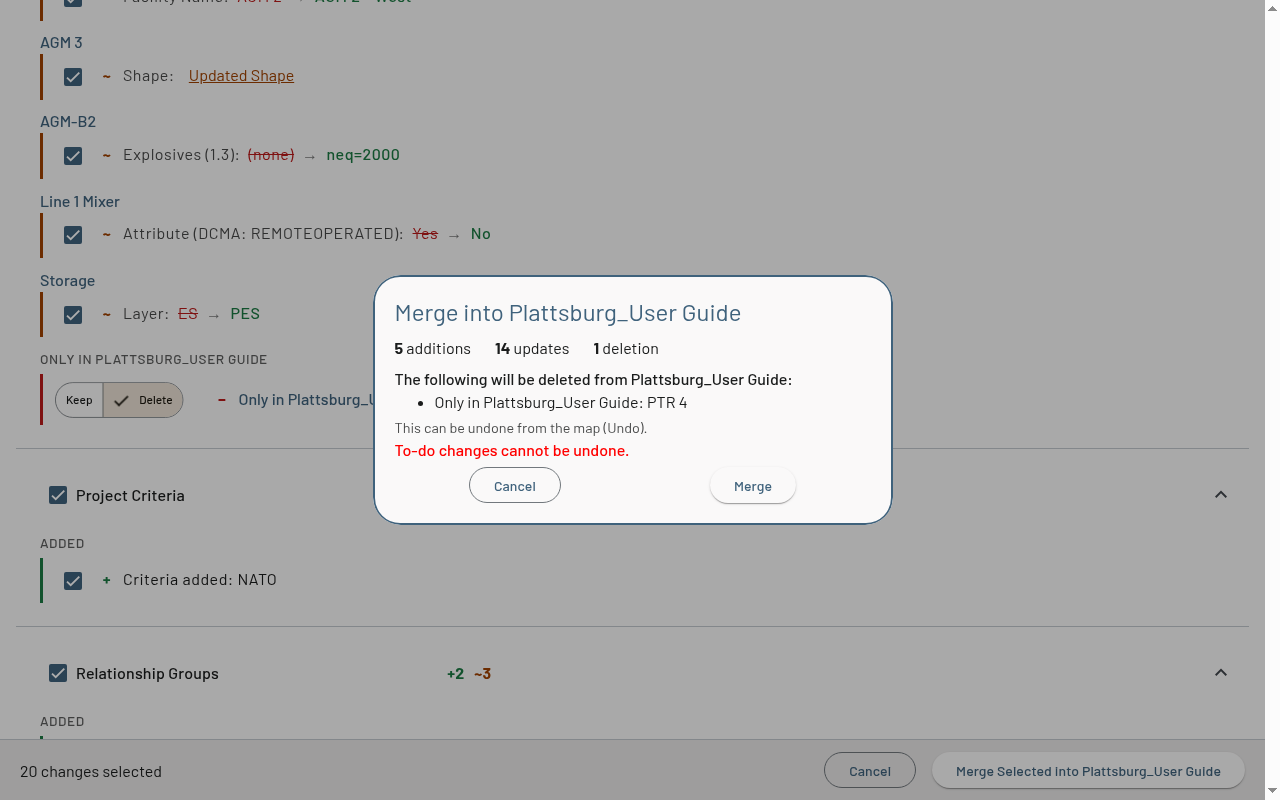Confirm Merge in the dialog
Viewport: 1280px width, 800px height.
(752, 486)
